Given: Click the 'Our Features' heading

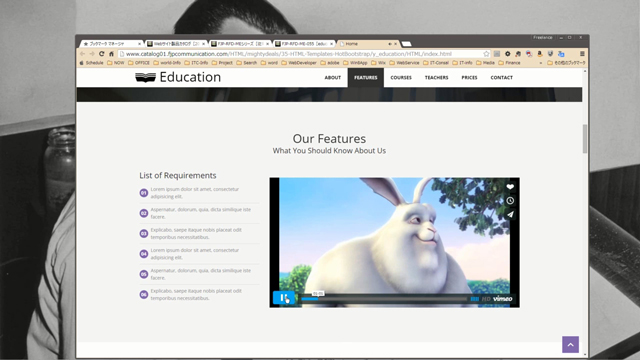Looking at the screenshot, I should click(x=329, y=139).
